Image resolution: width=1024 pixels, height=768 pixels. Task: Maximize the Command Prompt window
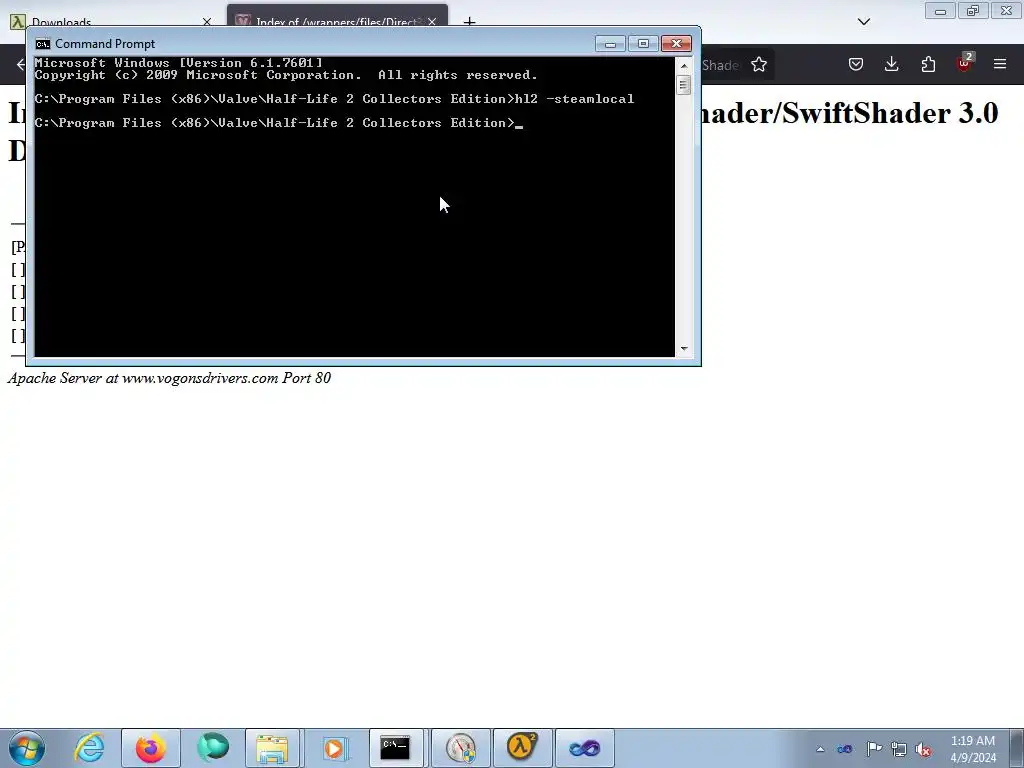643,44
